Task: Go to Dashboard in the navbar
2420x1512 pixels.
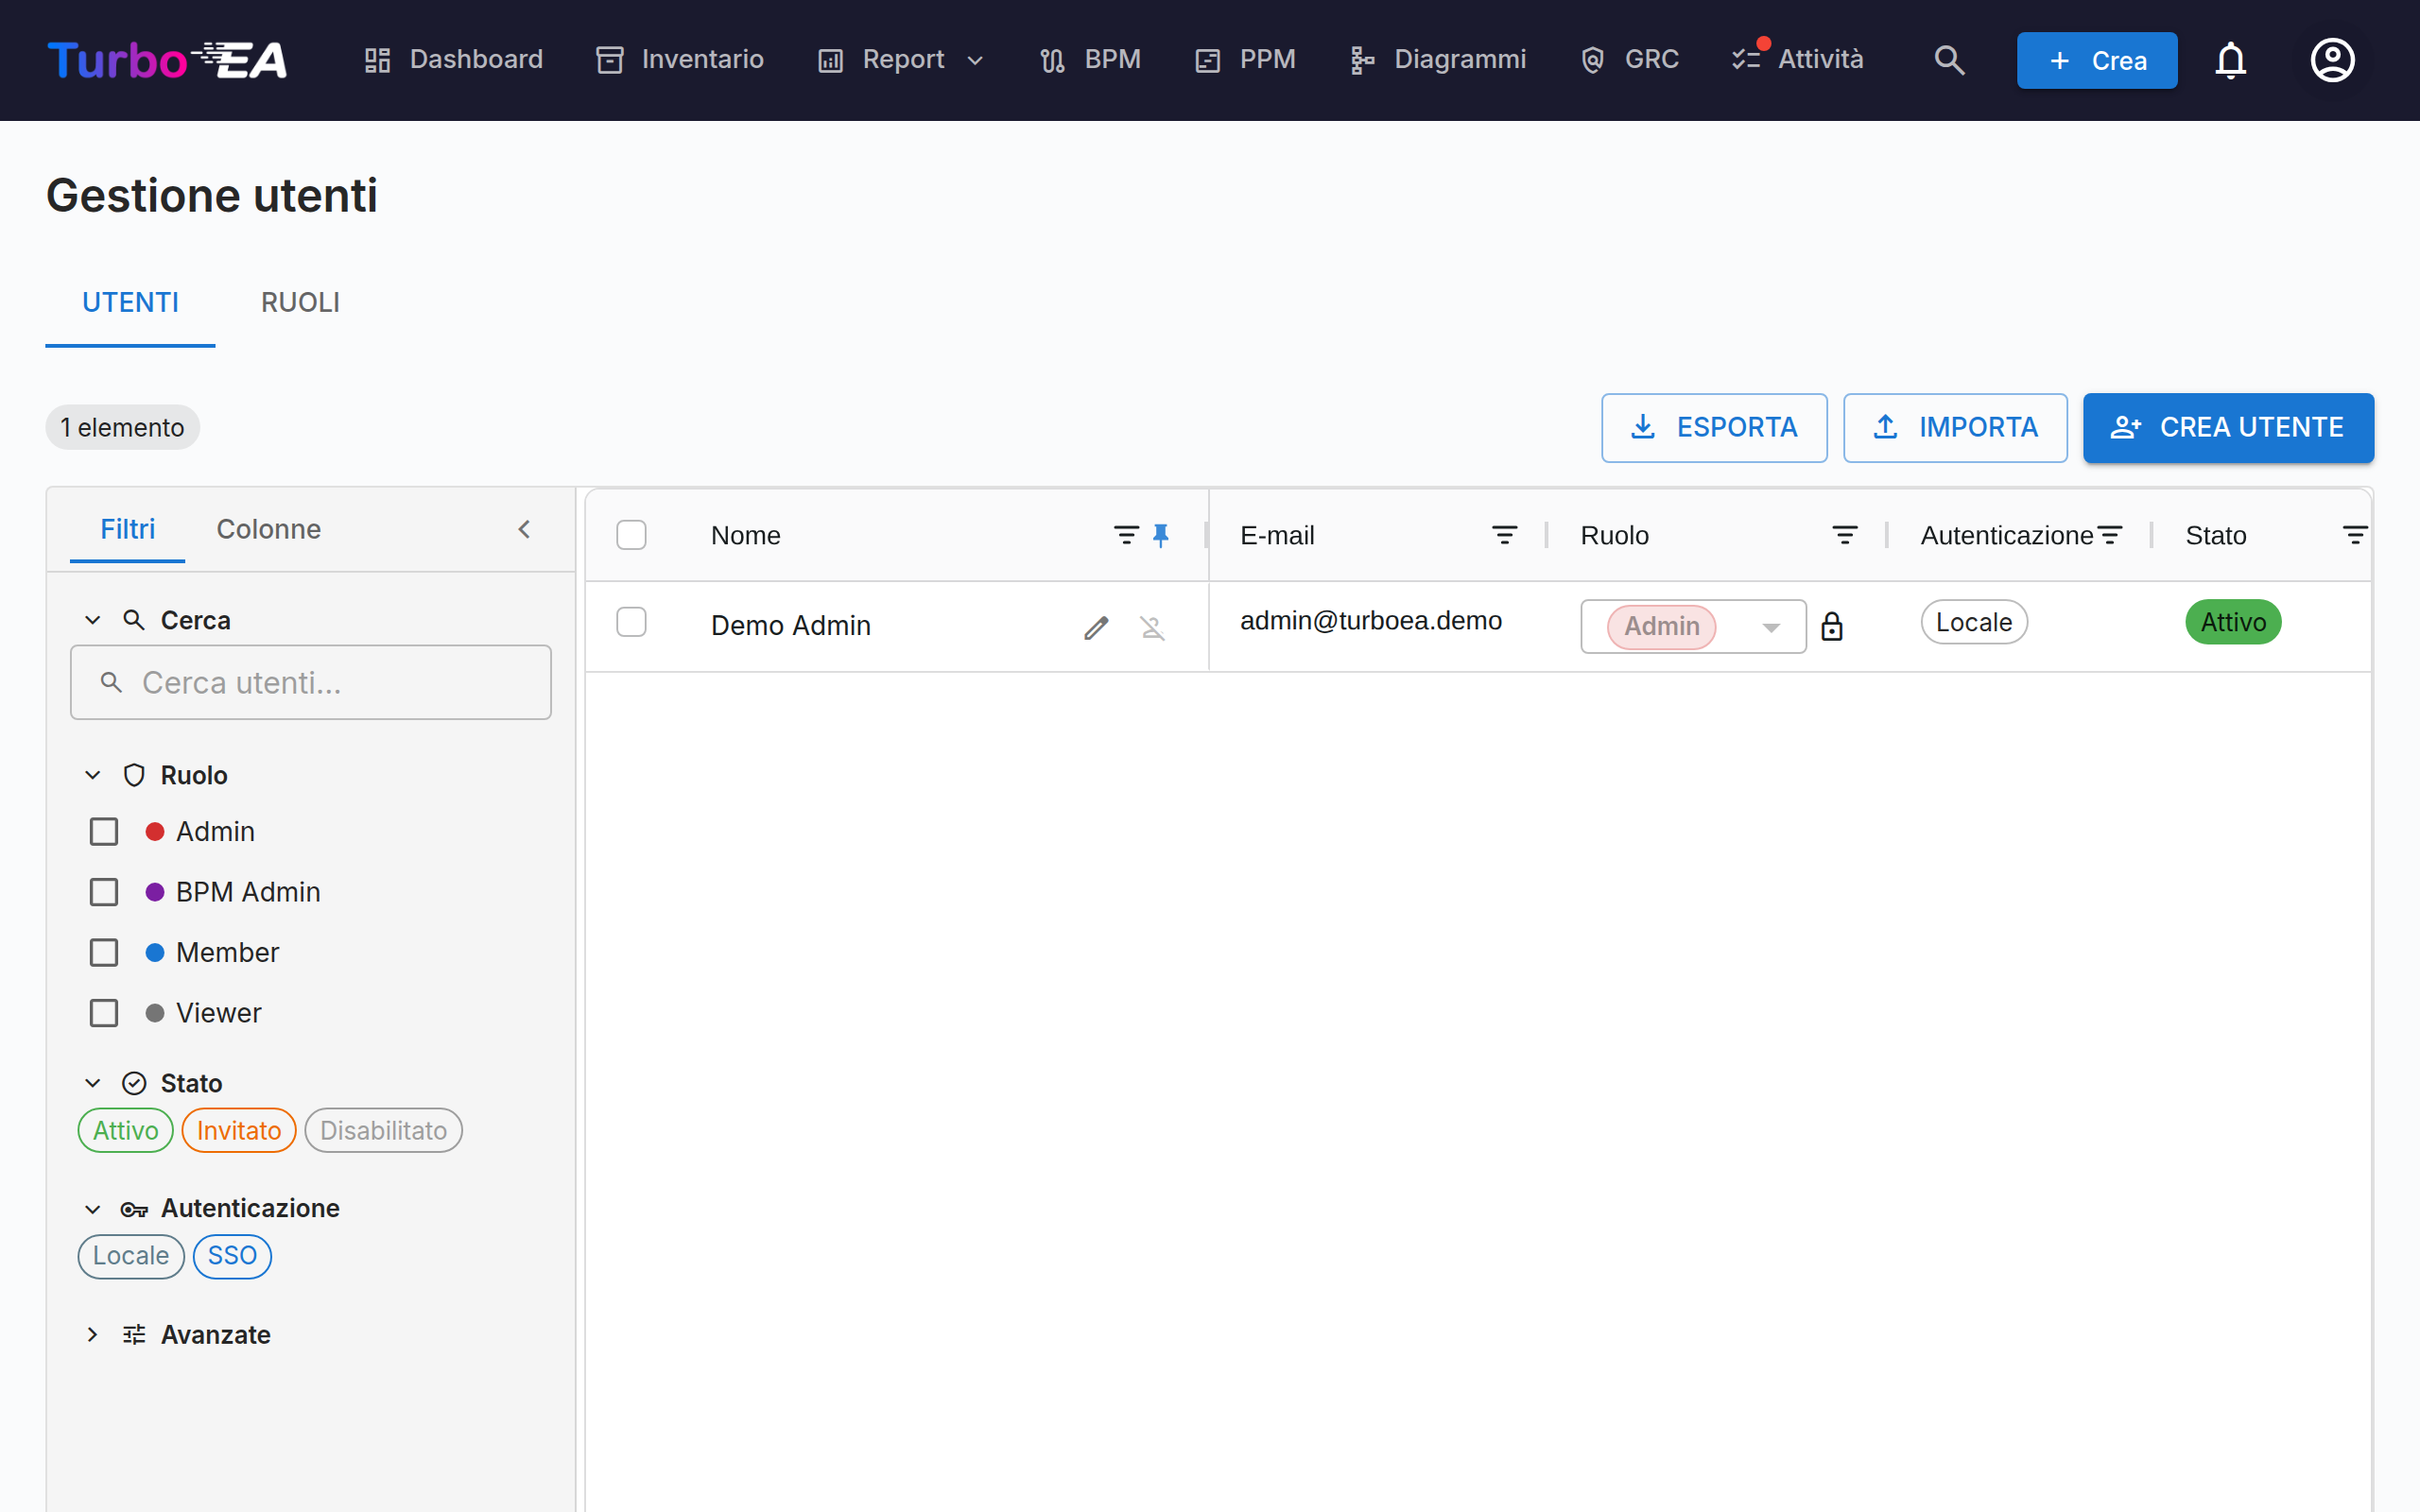Action: (x=453, y=60)
